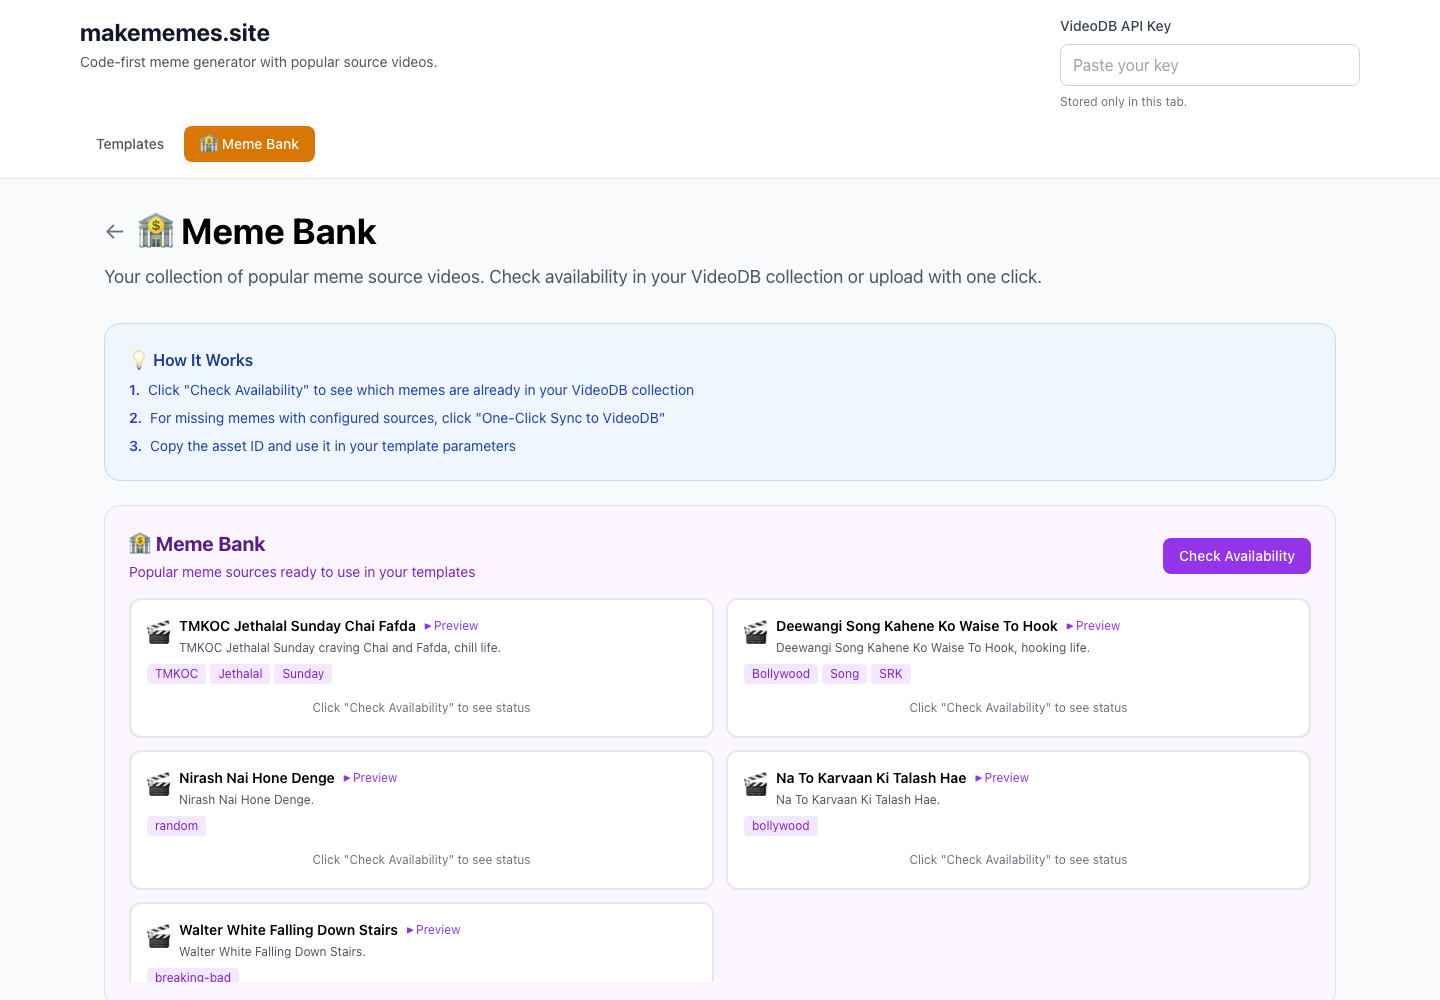Open Preview for Deewangi Song Kahene Ko Waise

1094,626
